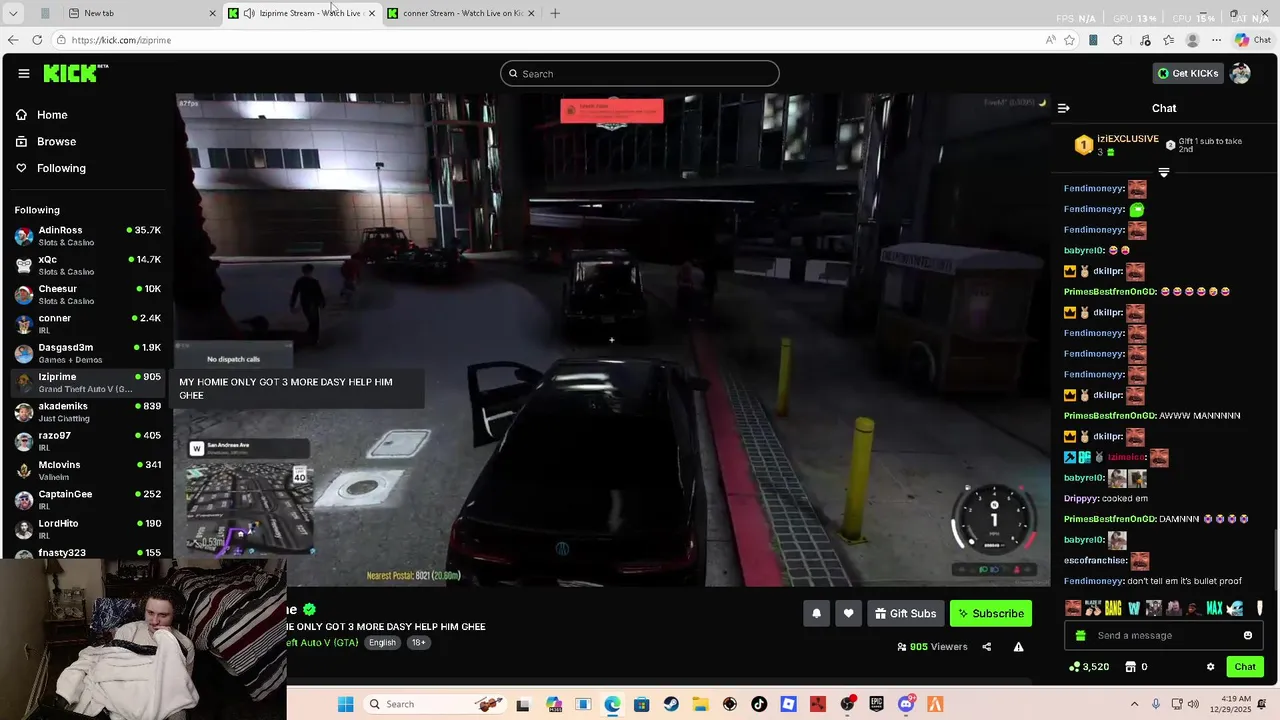Click the Gift Subs button
This screenshot has height=720, width=1280.
tap(905, 613)
